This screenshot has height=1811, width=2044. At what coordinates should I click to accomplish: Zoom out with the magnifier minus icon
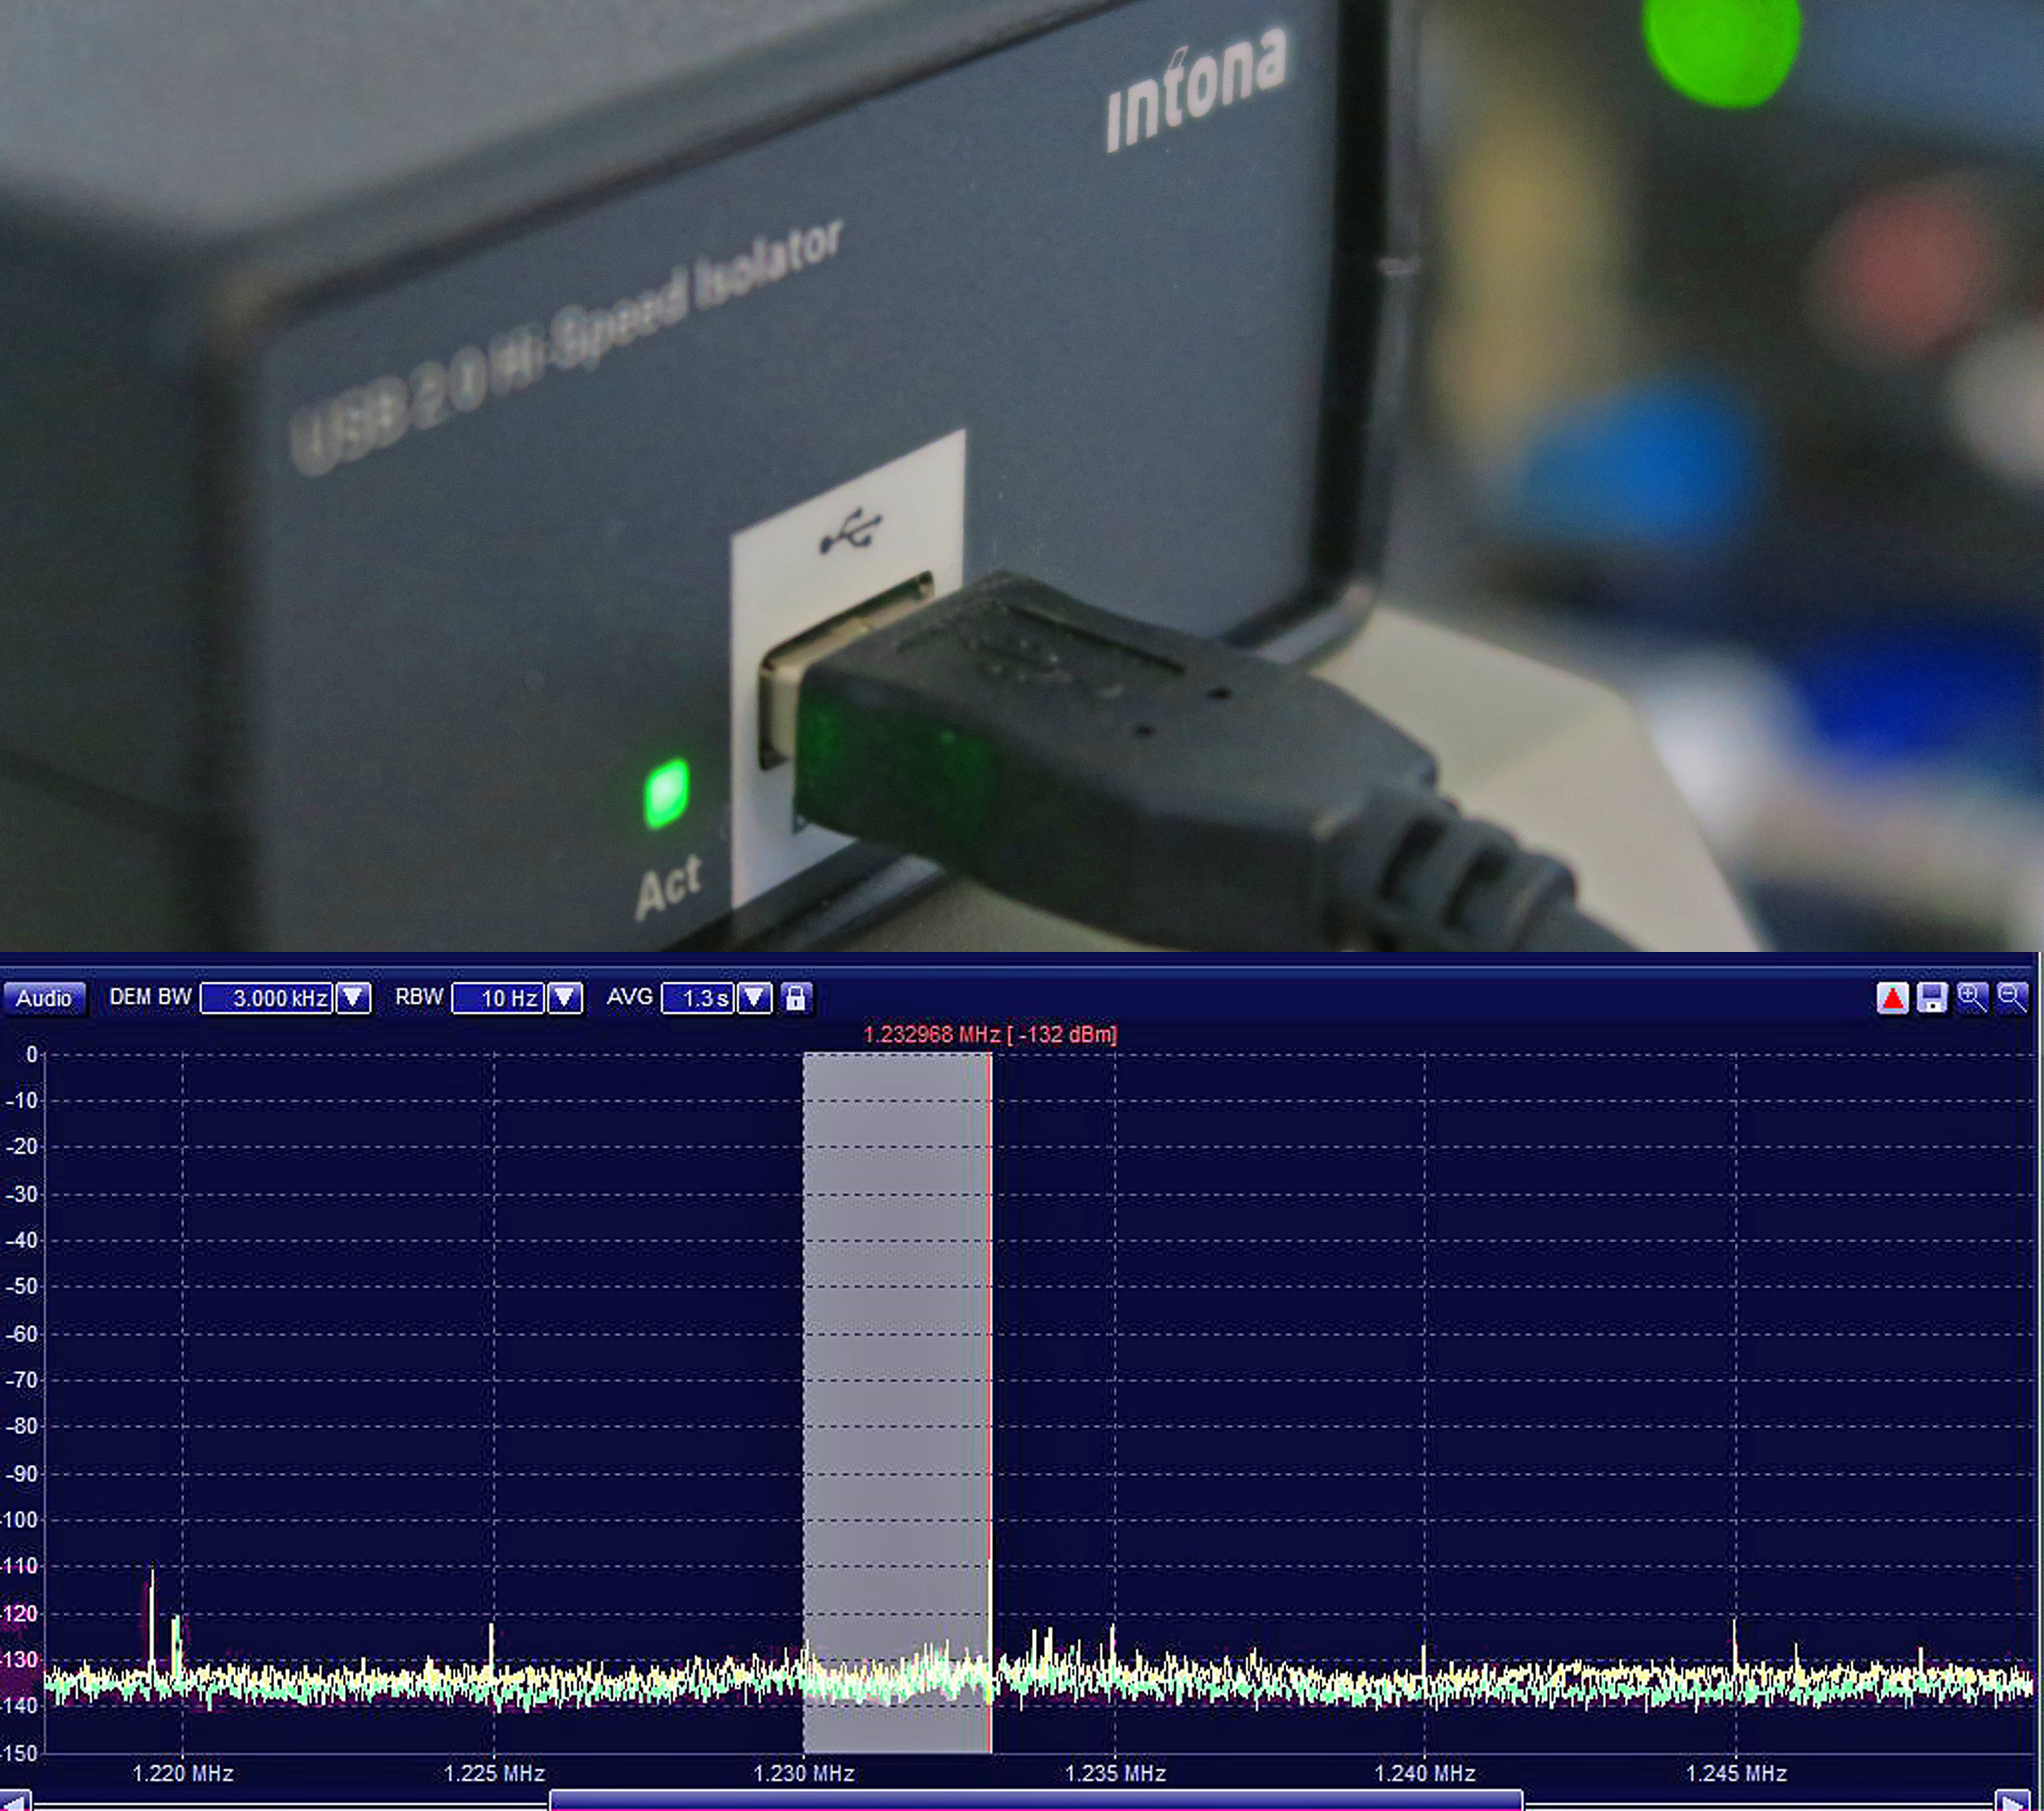point(2011,997)
